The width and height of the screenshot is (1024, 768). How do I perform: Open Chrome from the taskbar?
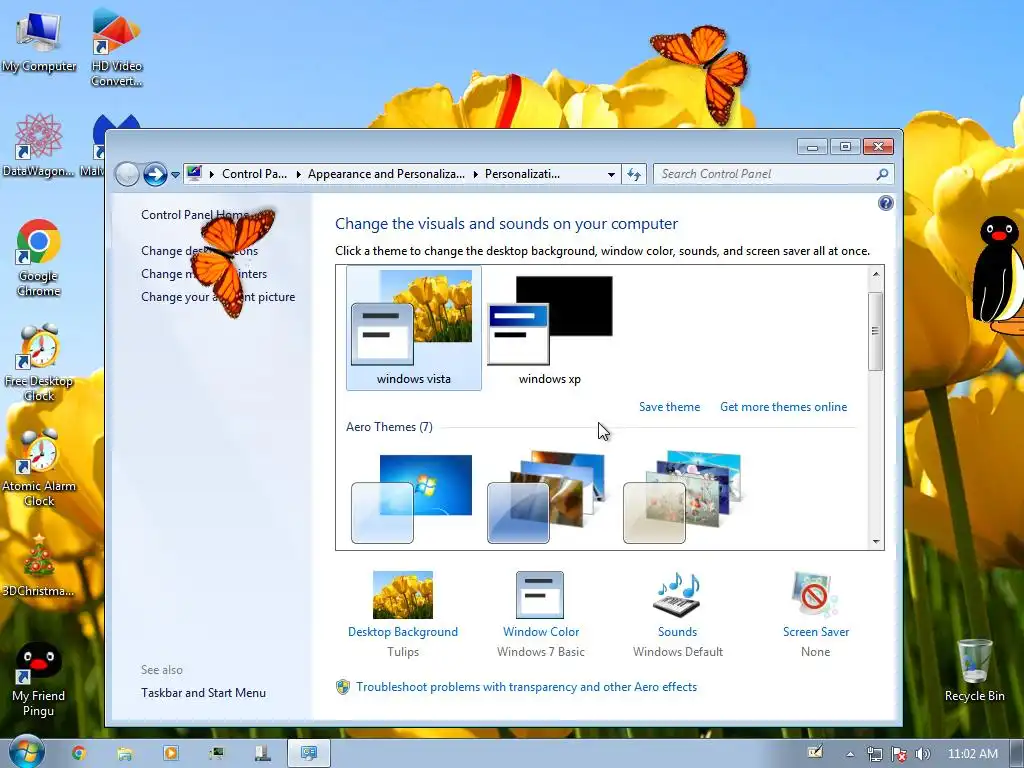(79, 754)
